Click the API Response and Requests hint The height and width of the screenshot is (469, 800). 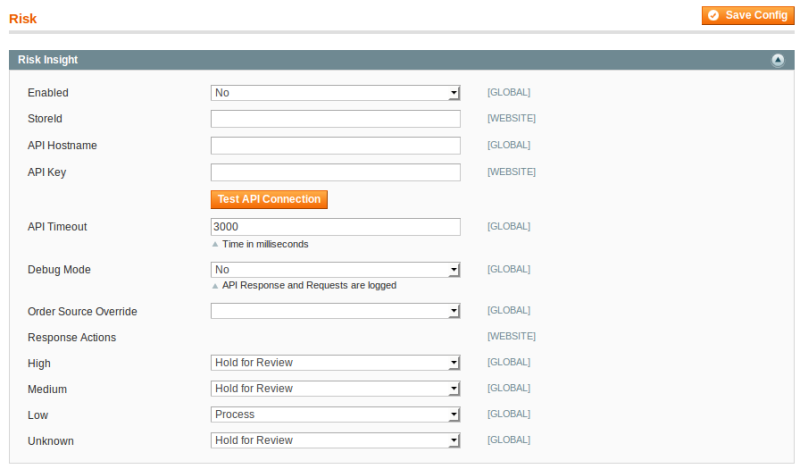tap(308, 285)
